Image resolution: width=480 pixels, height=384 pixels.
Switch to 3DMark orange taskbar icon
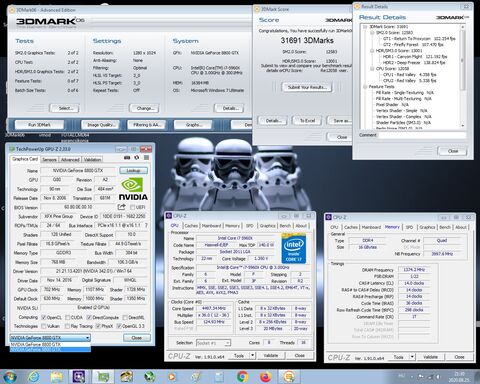(289, 377)
